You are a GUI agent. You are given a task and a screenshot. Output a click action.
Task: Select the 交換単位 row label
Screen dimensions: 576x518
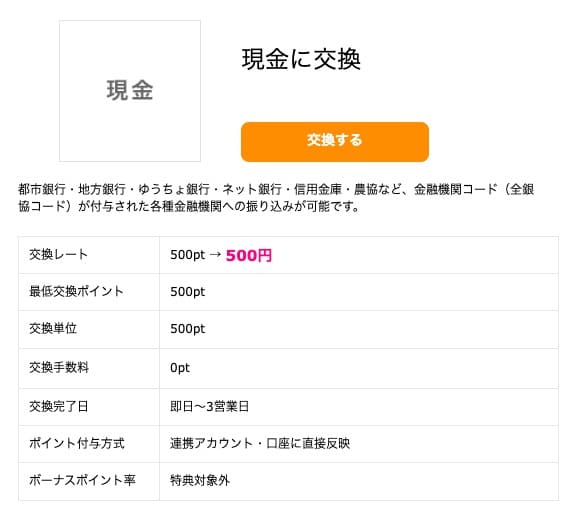tap(53, 328)
